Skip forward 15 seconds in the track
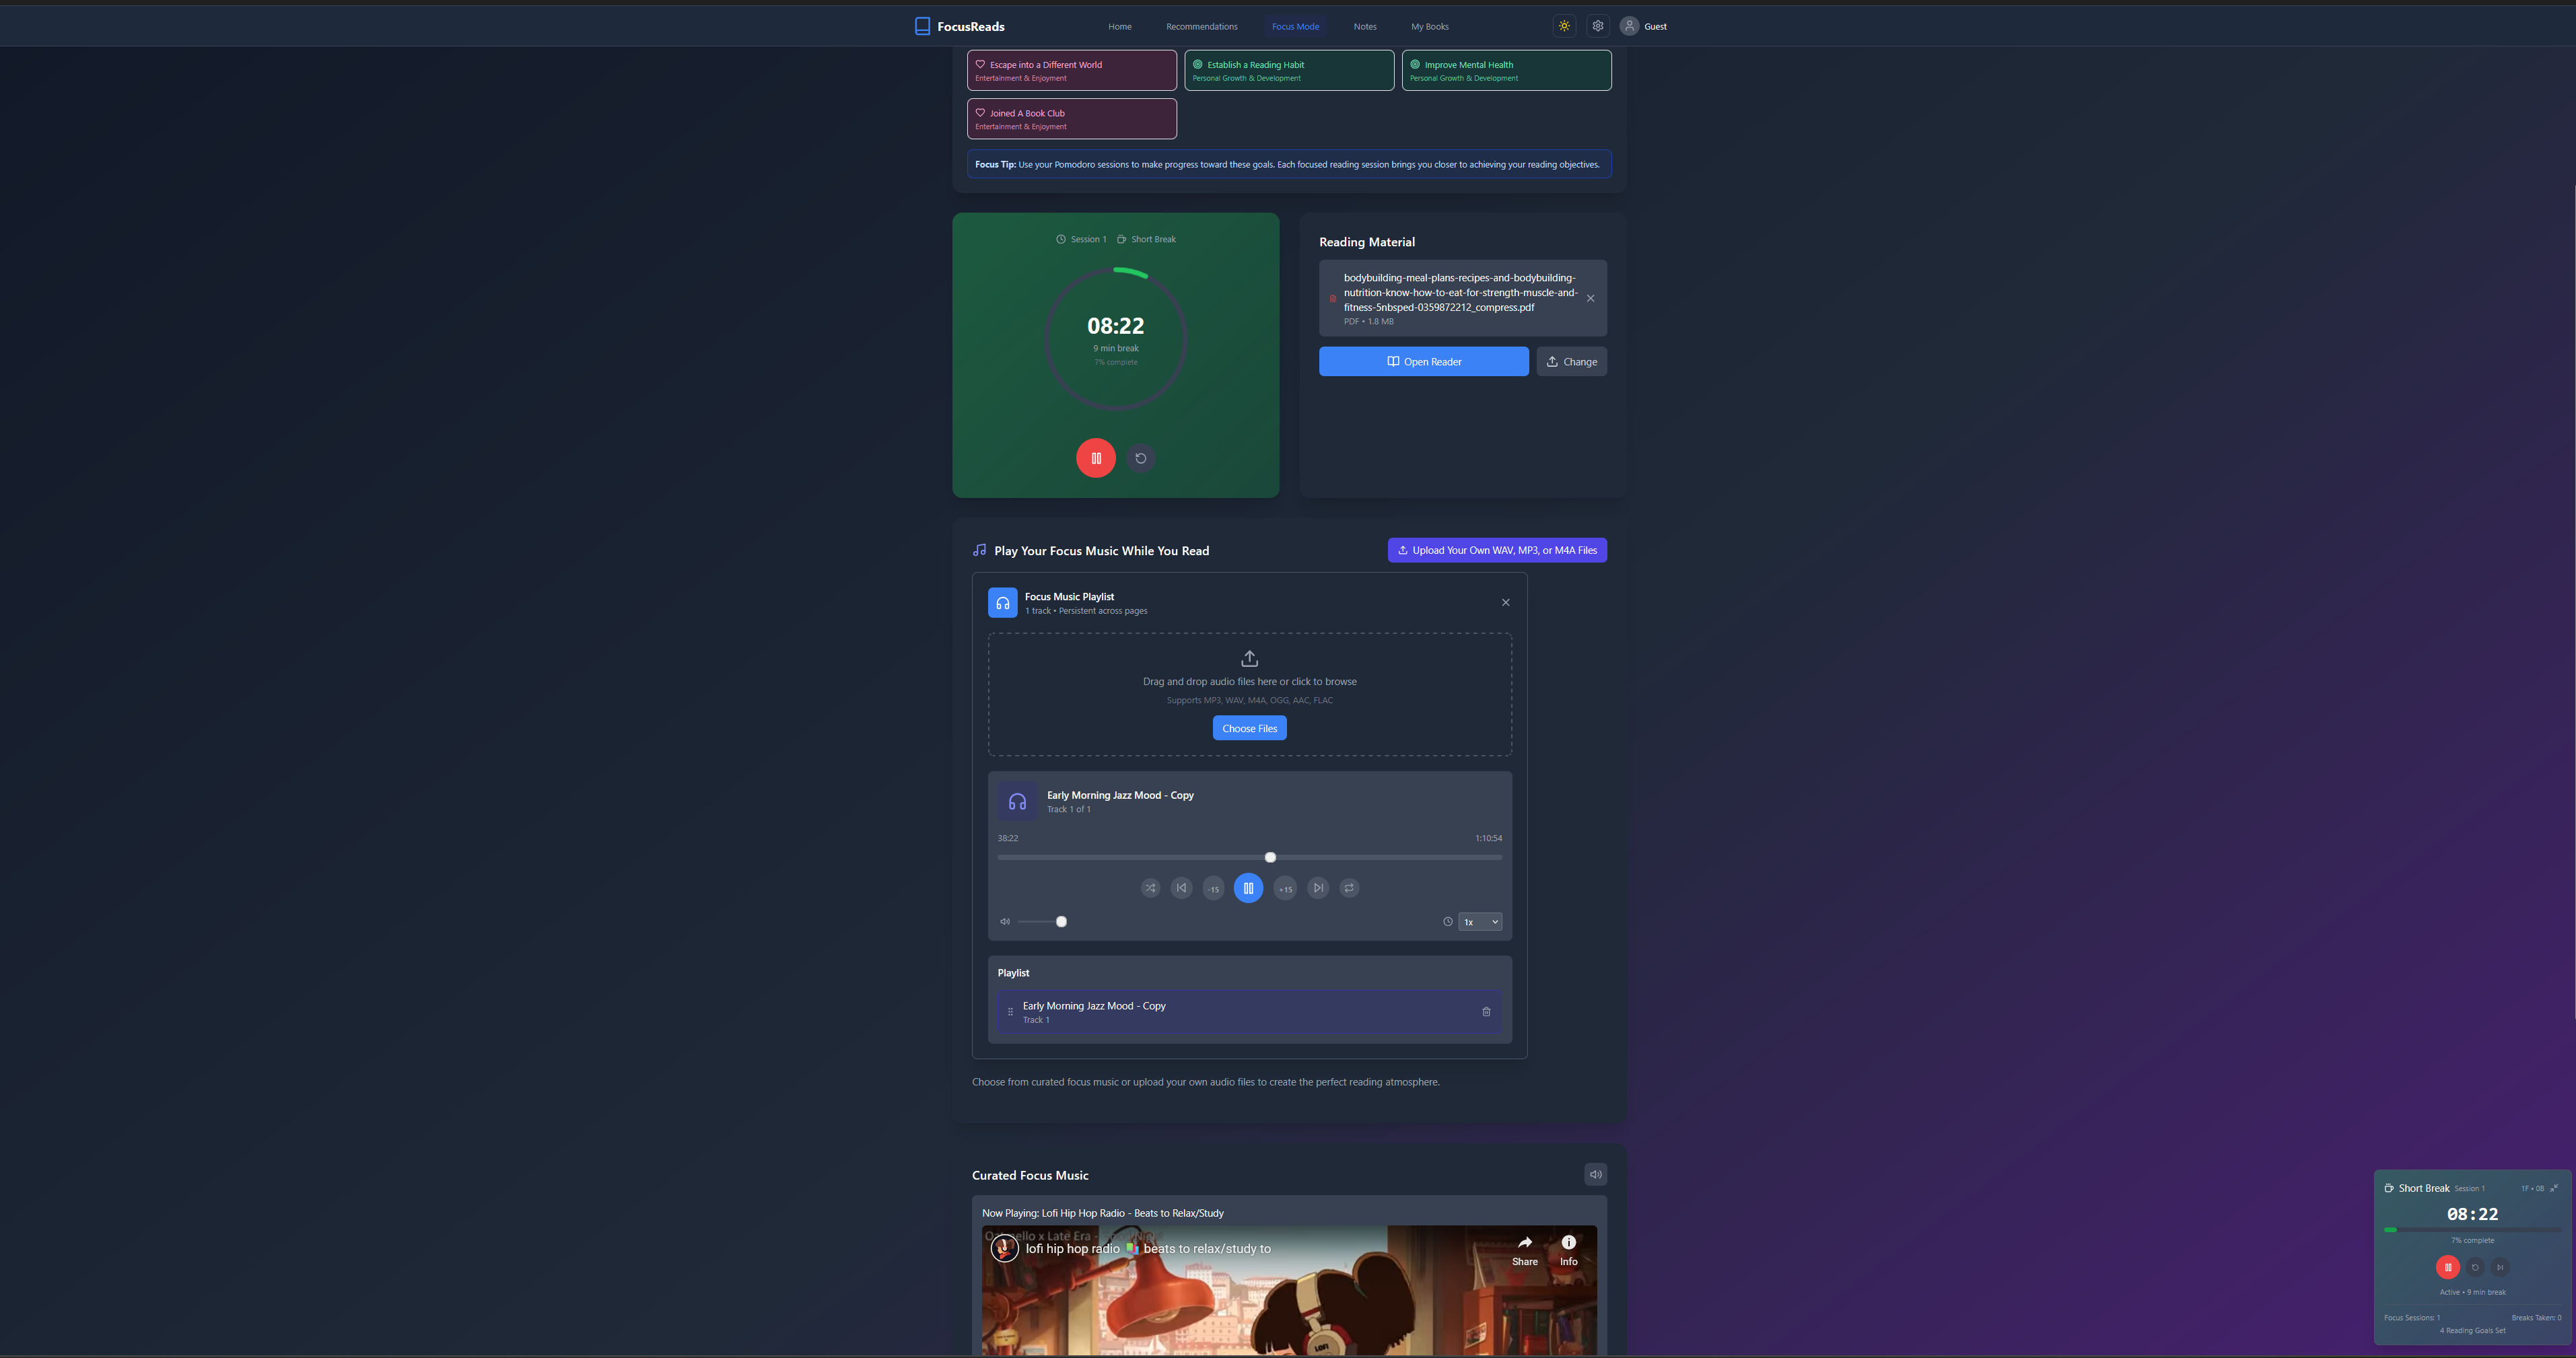Viewport: 2576px width, 1358px height. click(x=1285, y=888)
